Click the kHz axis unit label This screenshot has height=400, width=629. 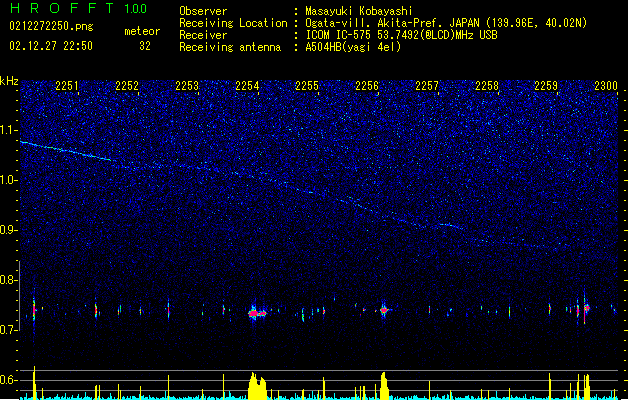tap(9, 81)
